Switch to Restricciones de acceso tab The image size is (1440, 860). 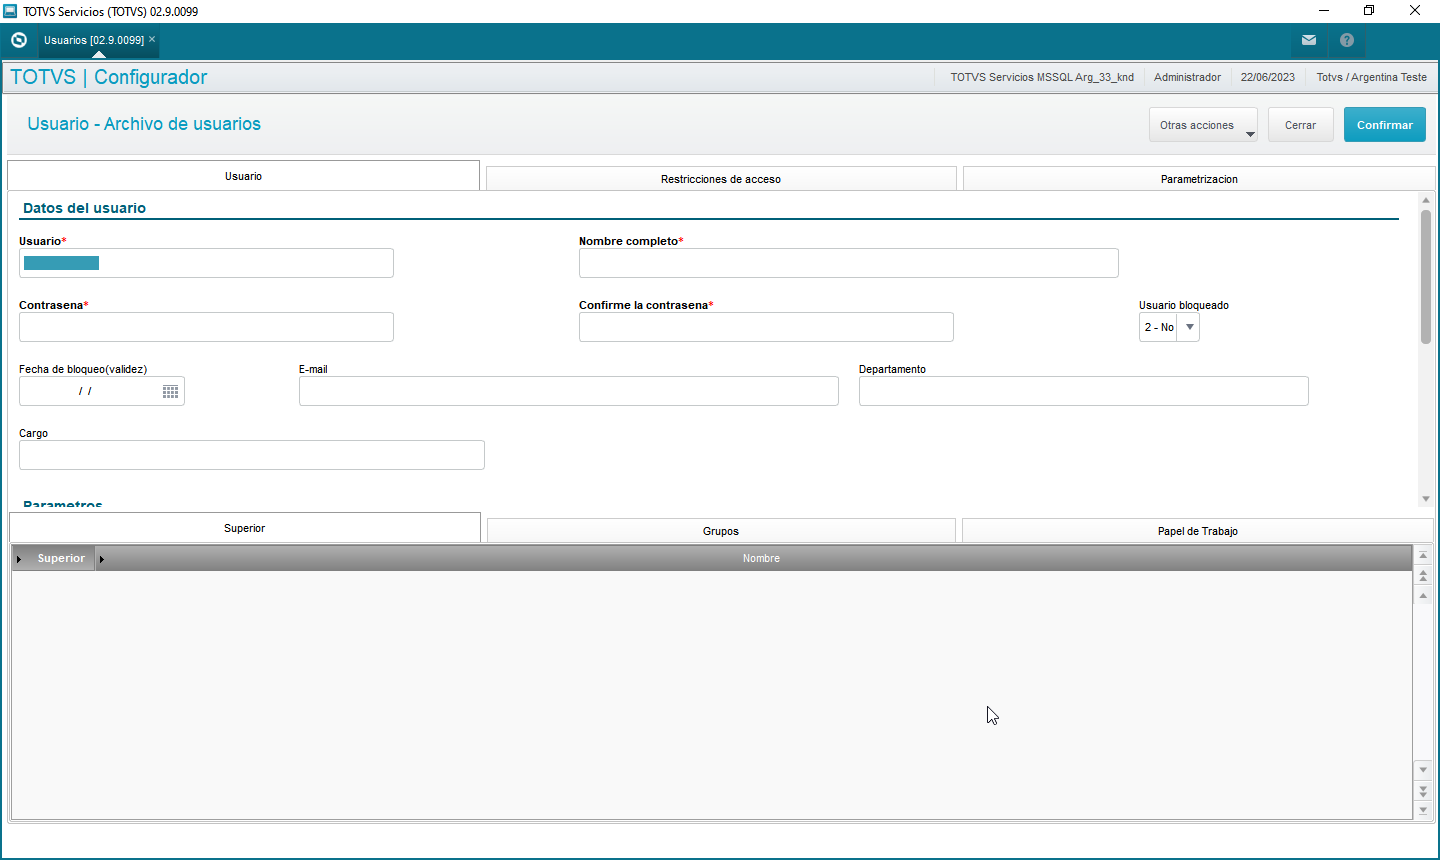721,179
